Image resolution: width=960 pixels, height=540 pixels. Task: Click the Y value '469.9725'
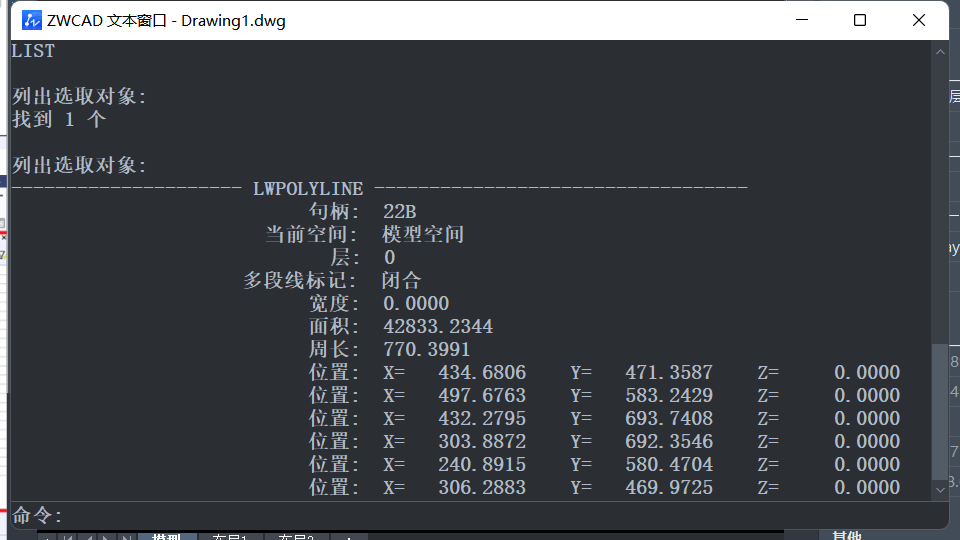point(669,487)
